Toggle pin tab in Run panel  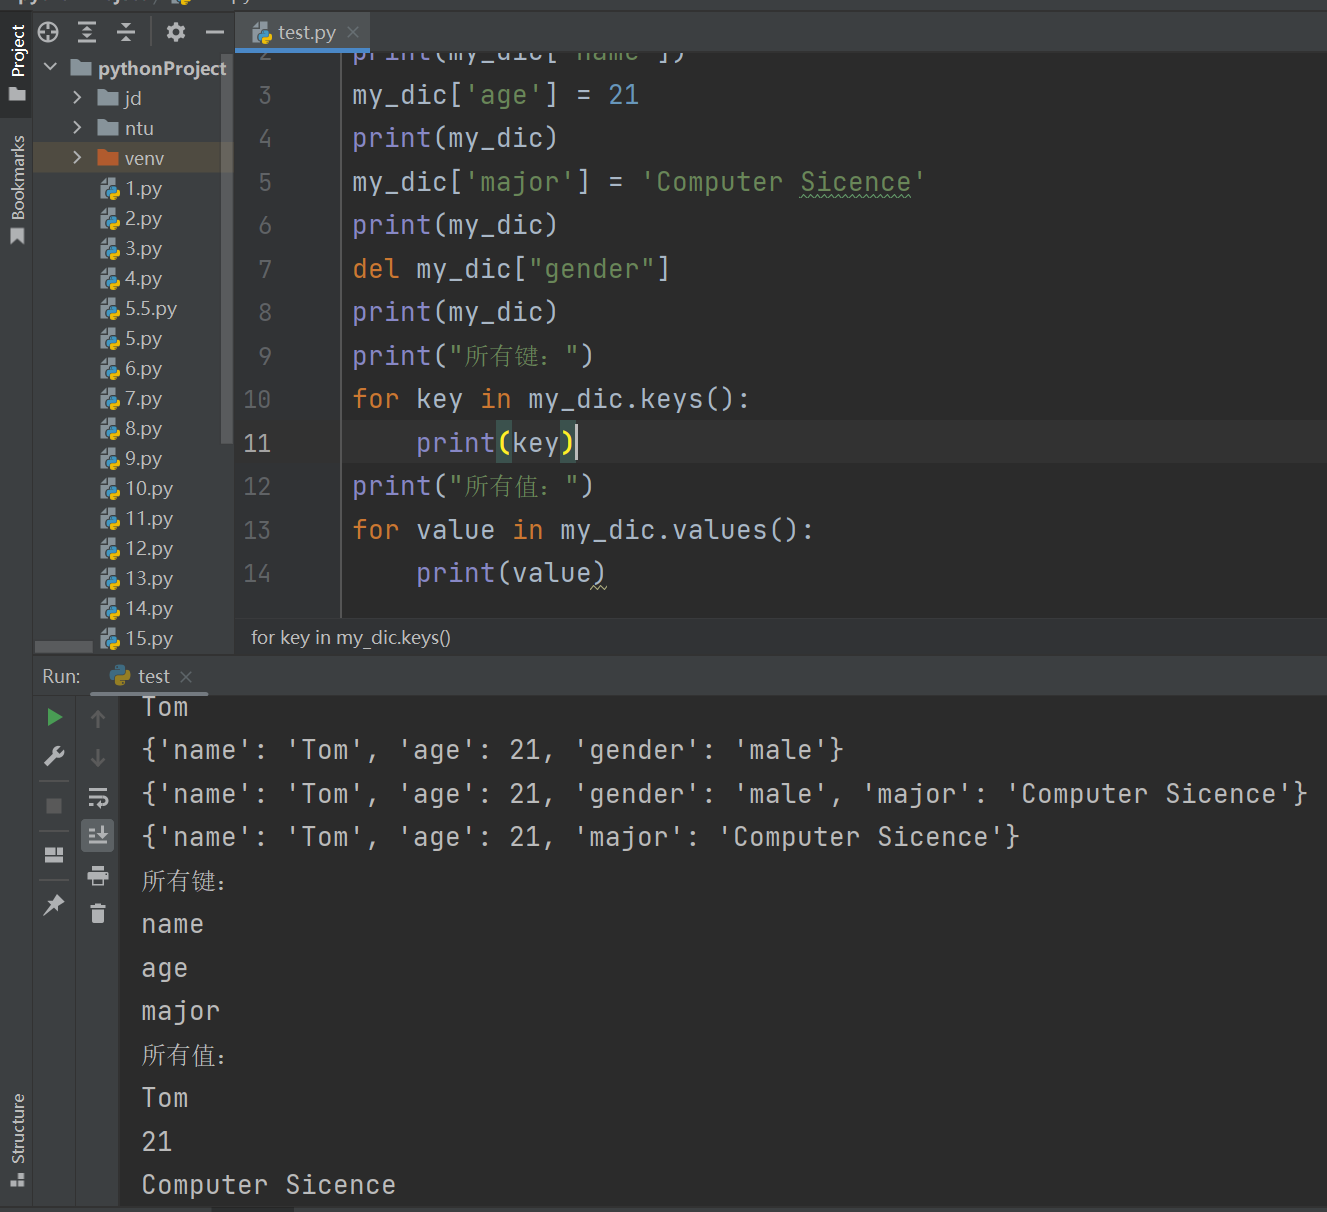pos(54,904)
